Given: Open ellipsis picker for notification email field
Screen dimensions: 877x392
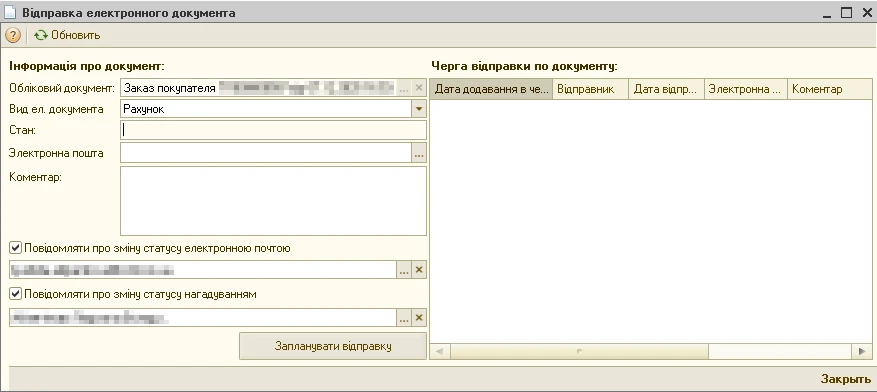Looking at the screenshot, I should point(404,270).
